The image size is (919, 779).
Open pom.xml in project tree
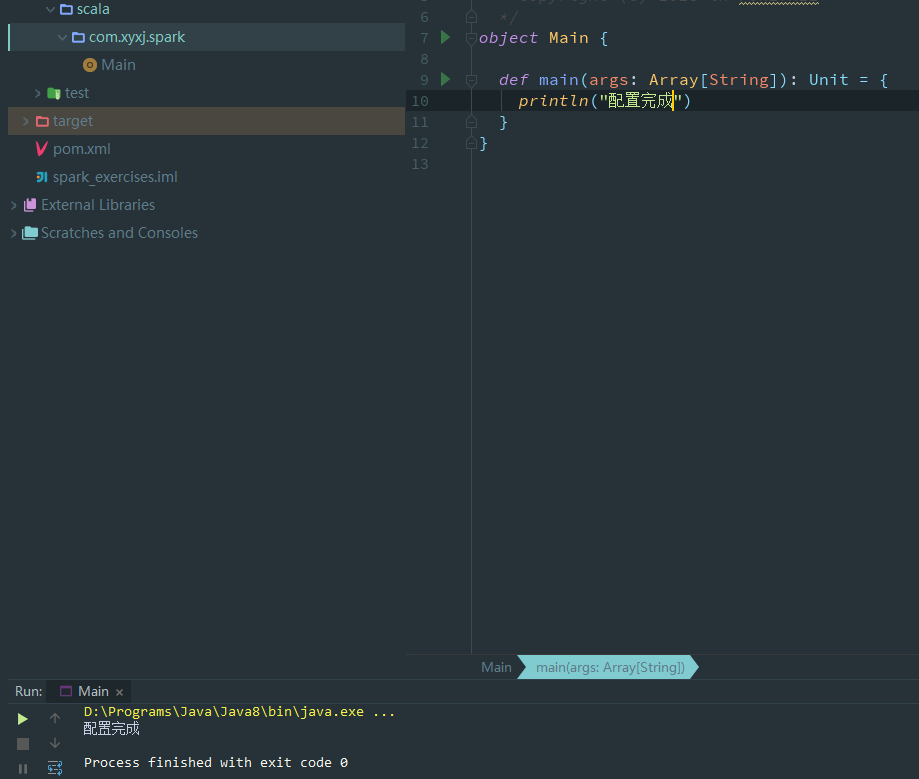click(x=81, y=149)
